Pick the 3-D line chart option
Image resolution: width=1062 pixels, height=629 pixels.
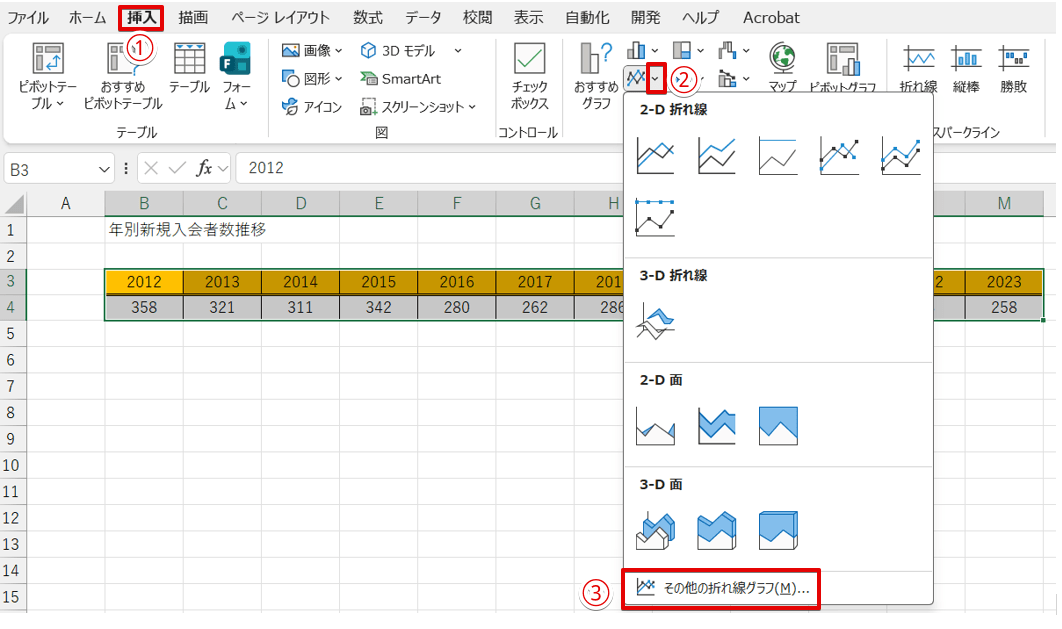655,322
